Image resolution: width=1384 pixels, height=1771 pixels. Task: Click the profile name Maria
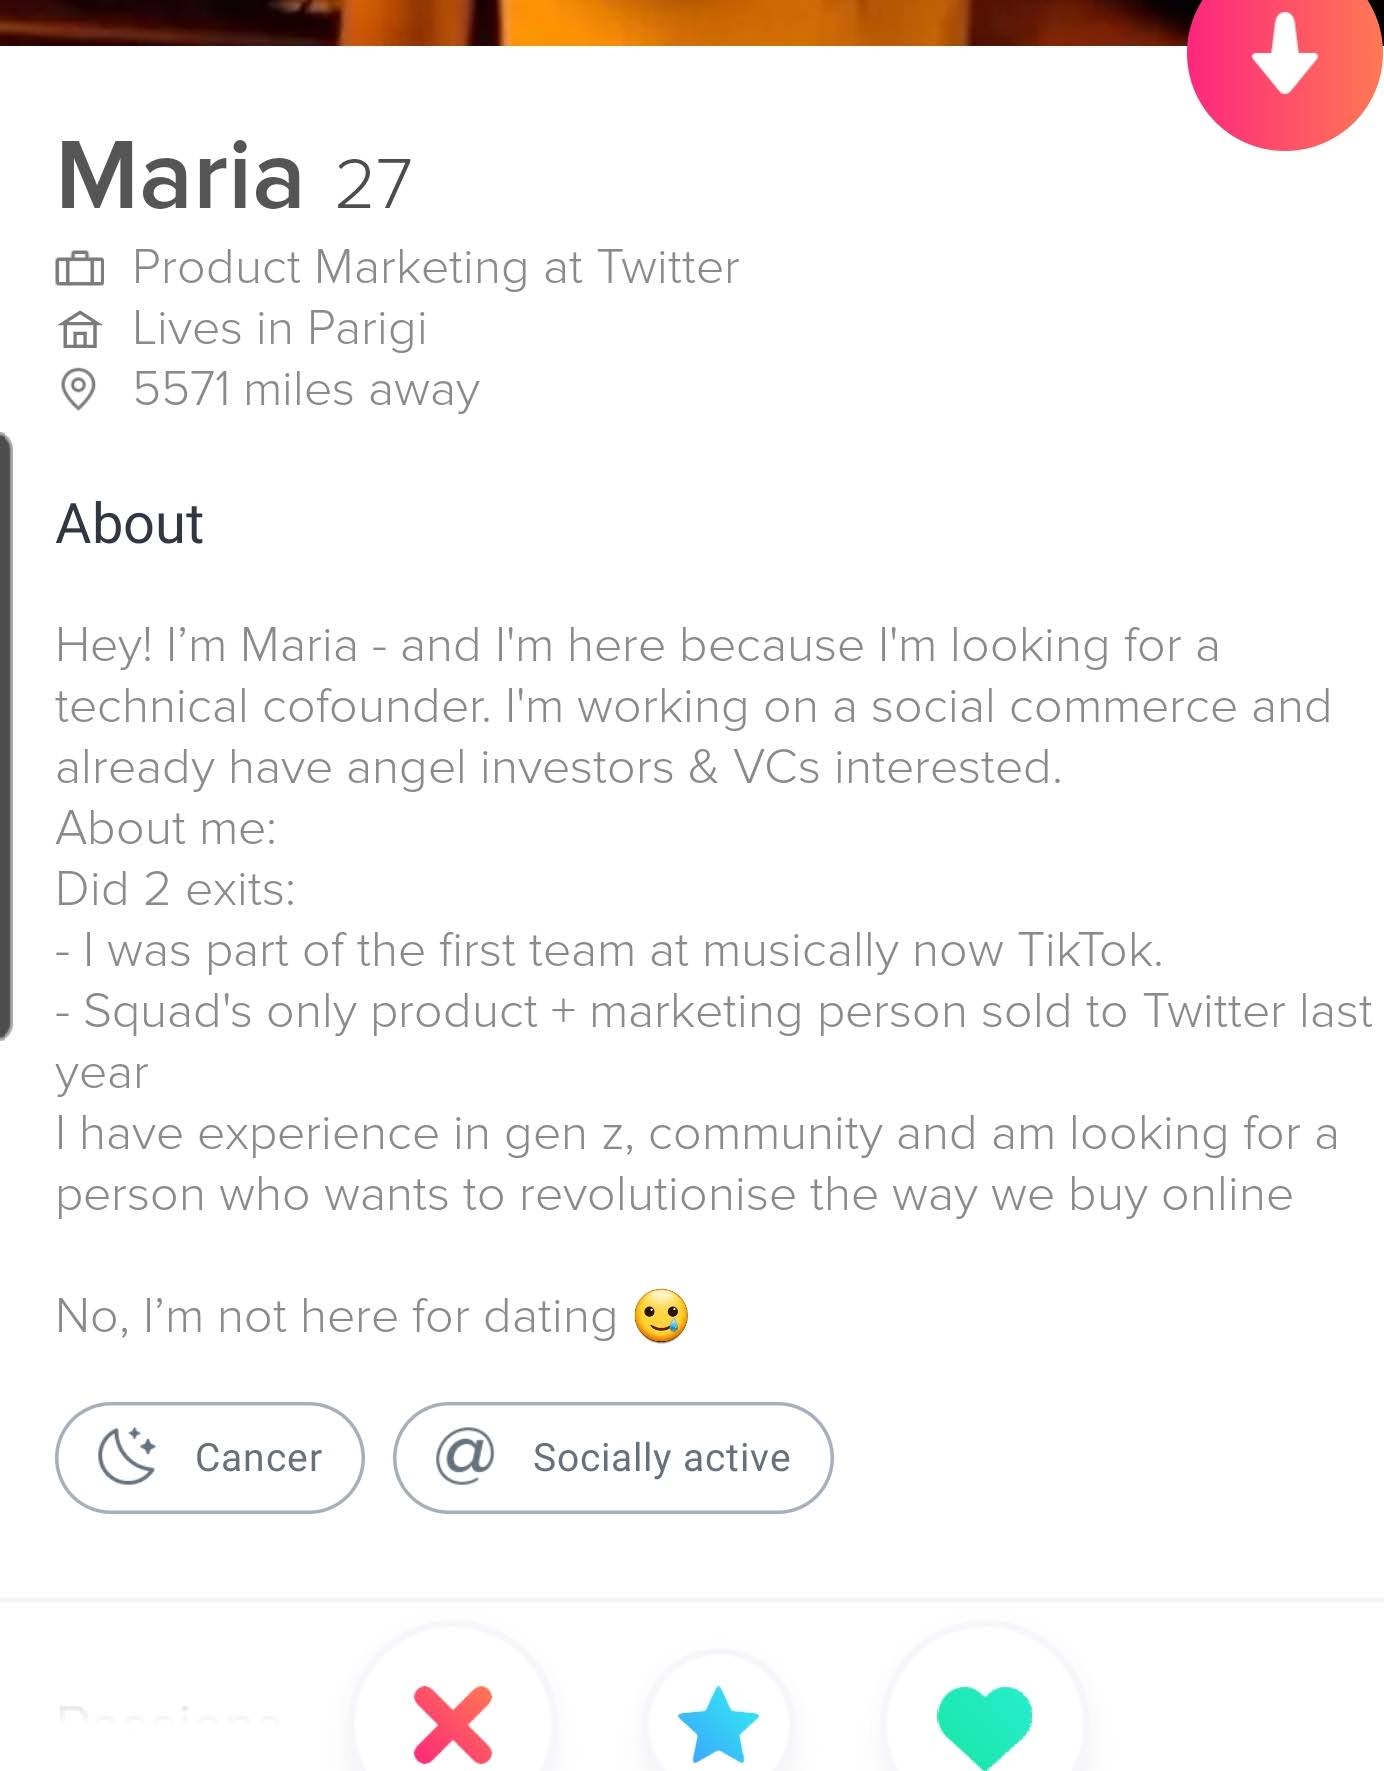click(180, 177)
